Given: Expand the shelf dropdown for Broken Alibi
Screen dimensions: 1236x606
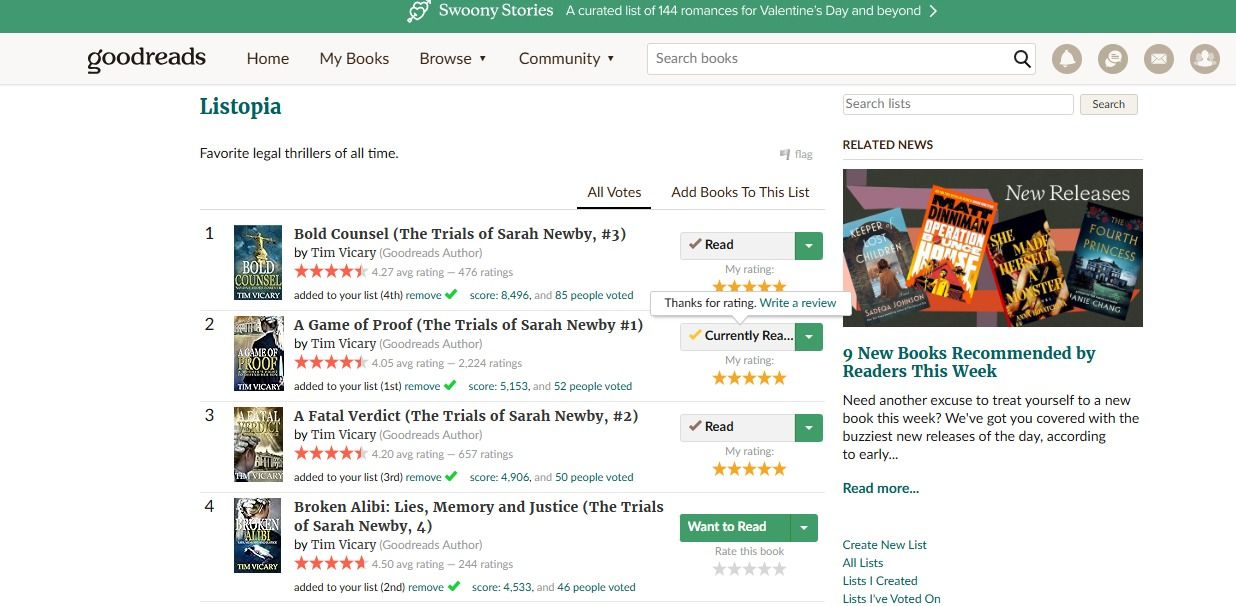Looking at the screenshot, I should (x=804, y=527).
